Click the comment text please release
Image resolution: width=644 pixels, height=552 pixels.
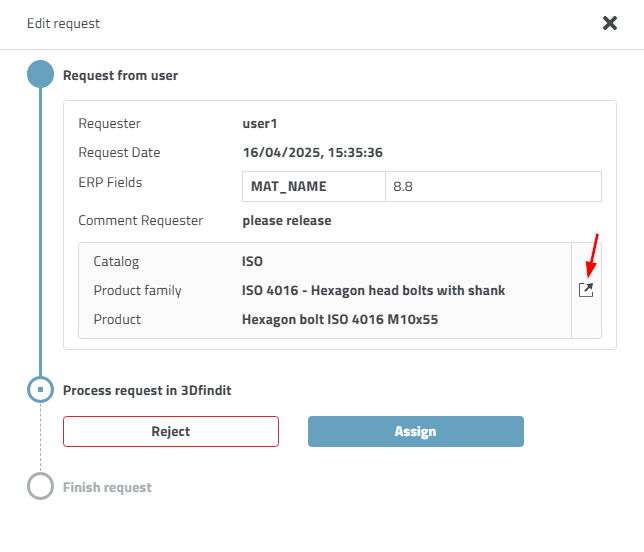click(286, 220)
